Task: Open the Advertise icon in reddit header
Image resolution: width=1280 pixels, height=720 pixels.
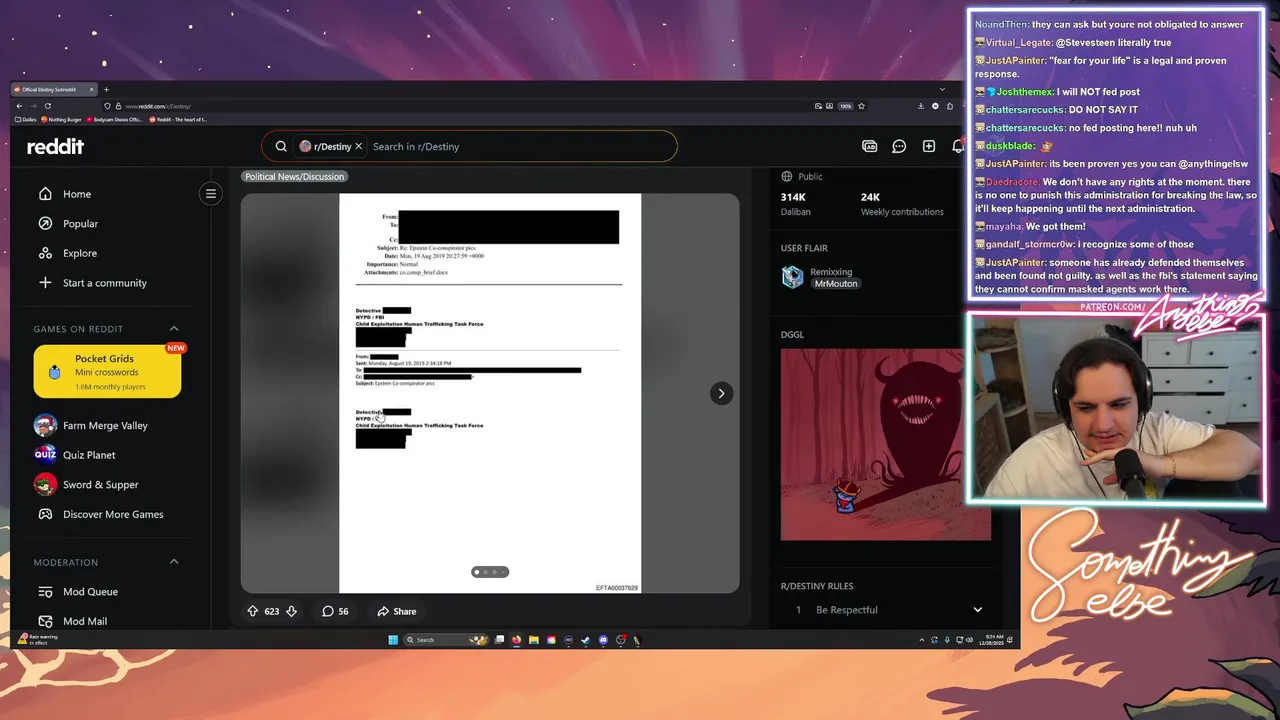Action: [x=870, y=146]
